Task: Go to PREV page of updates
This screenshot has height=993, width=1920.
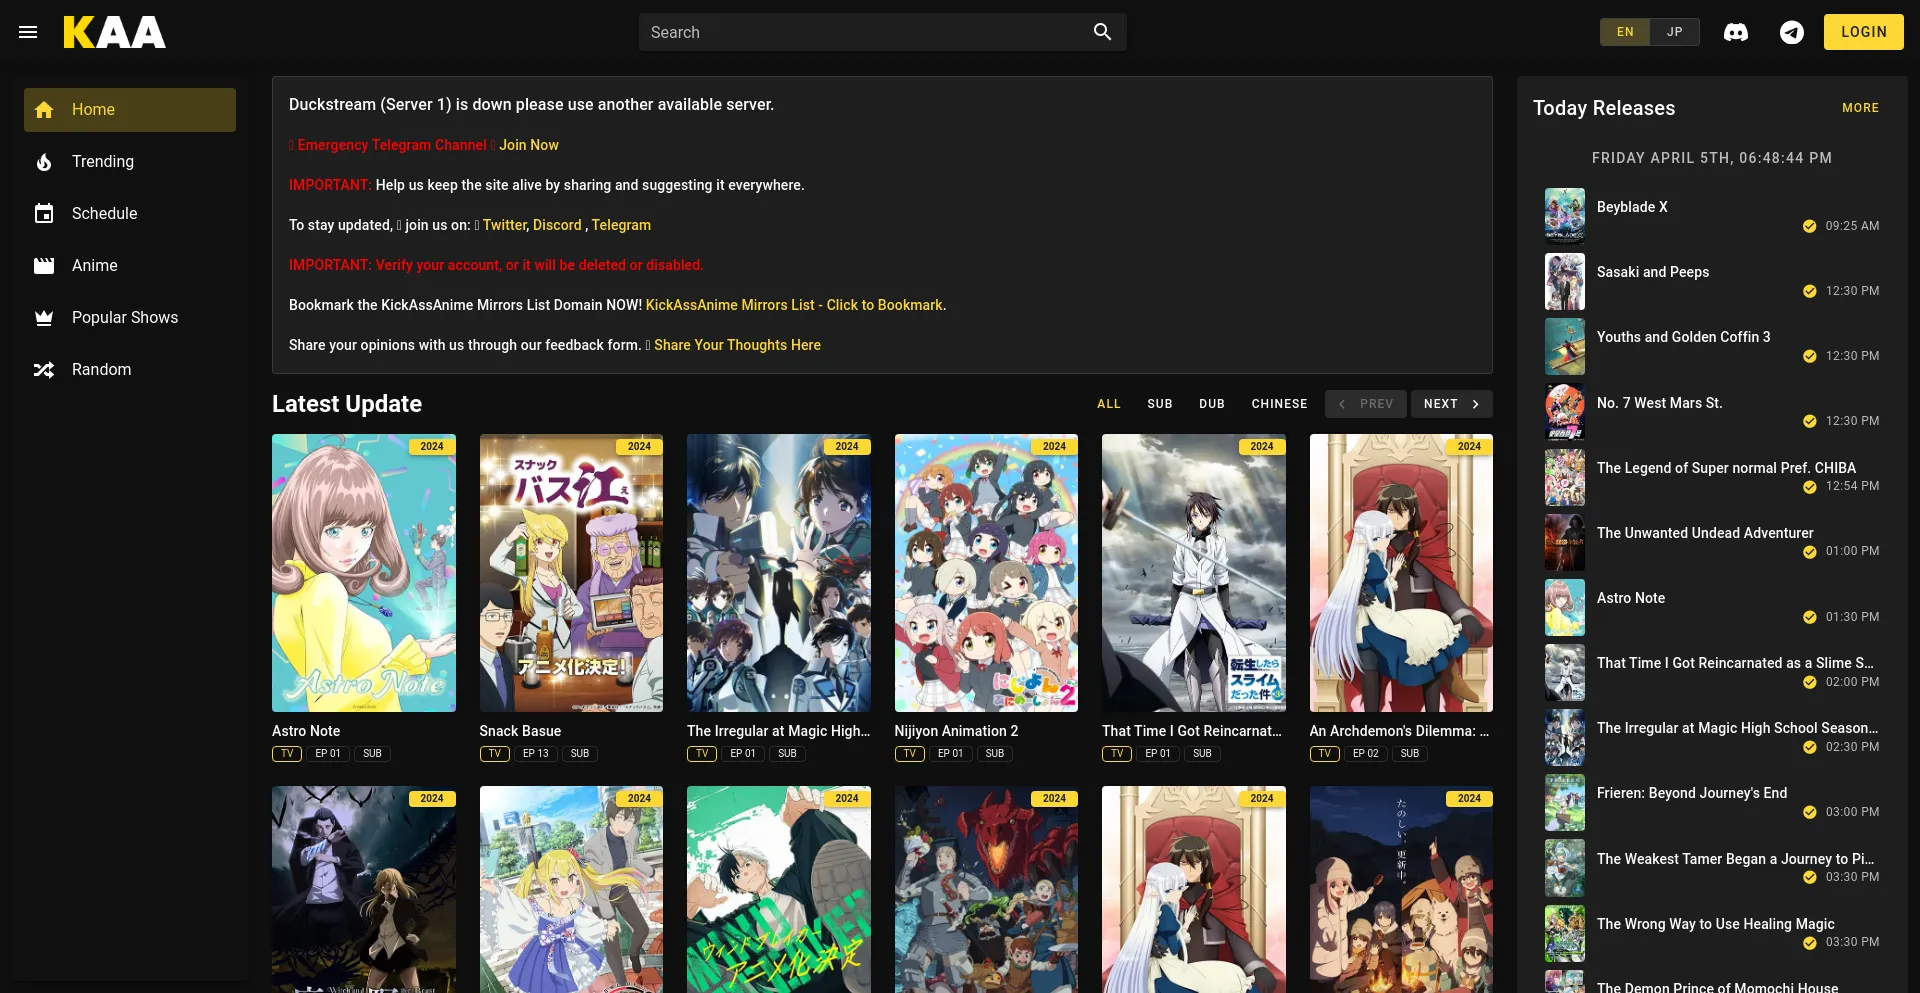Action: [x=1366, y=404]
